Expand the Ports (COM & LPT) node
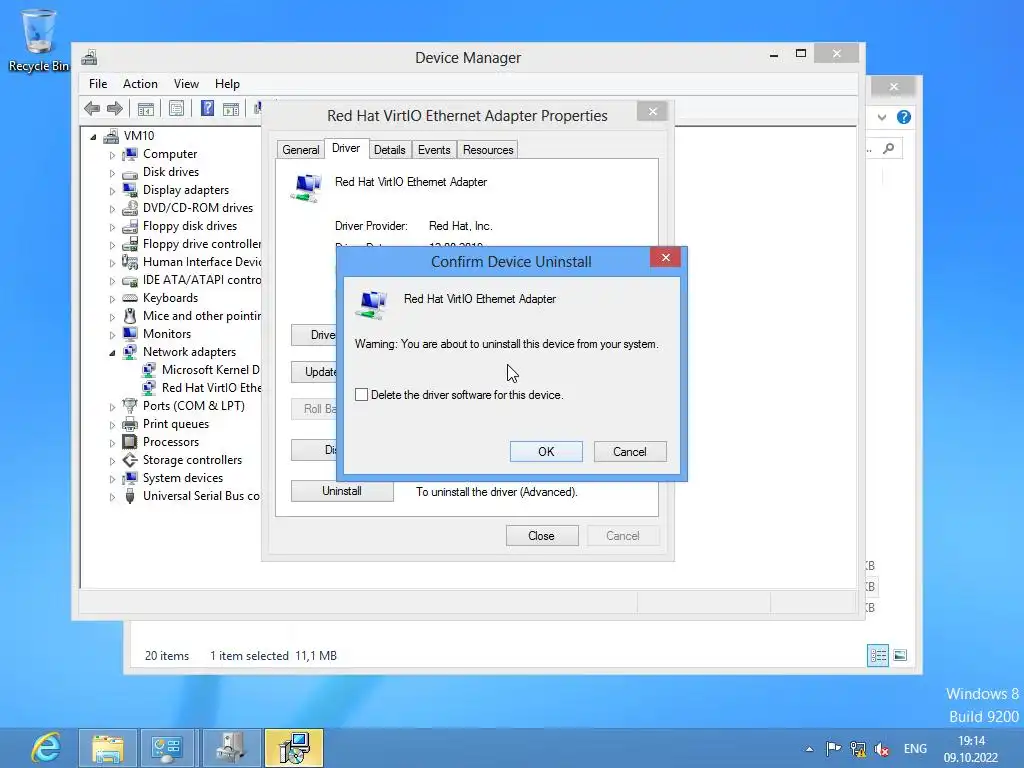1024x768 pixels. (112, 407)
